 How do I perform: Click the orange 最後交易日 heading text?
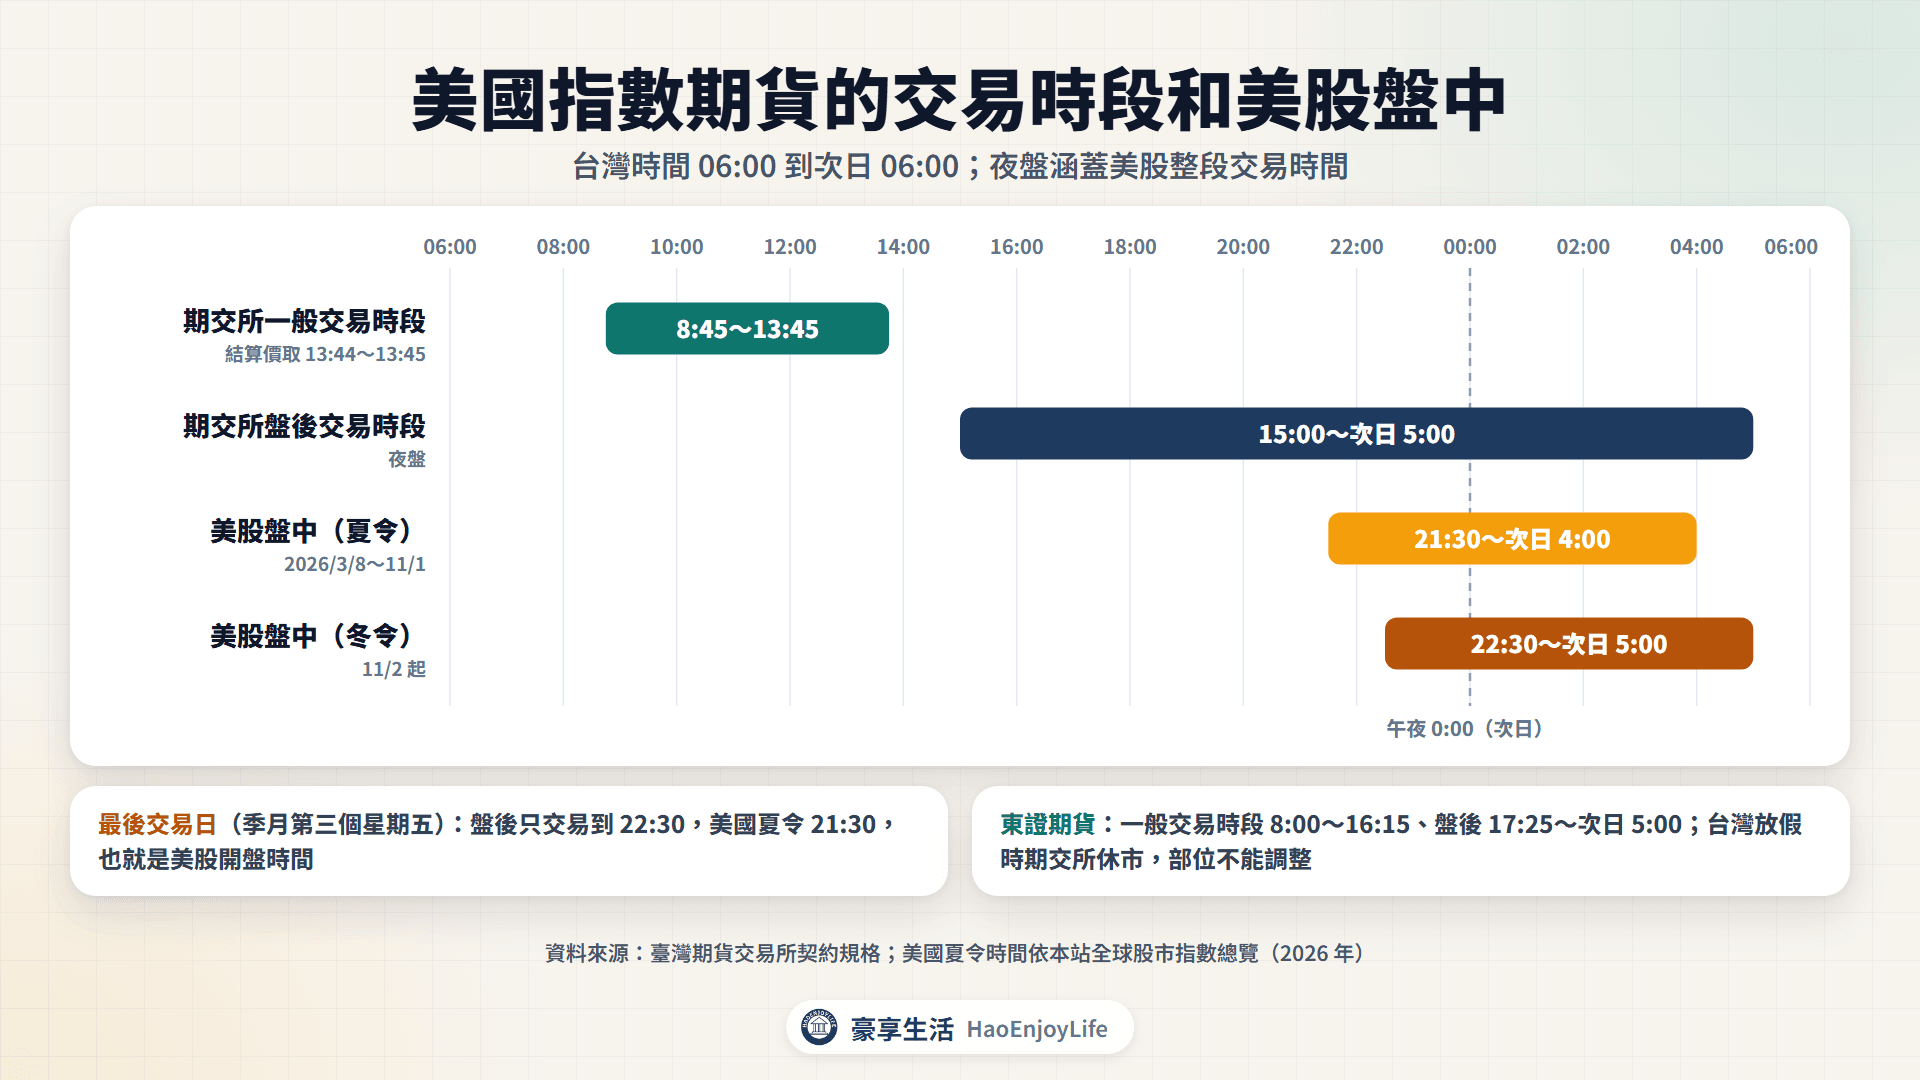point(158,824)
